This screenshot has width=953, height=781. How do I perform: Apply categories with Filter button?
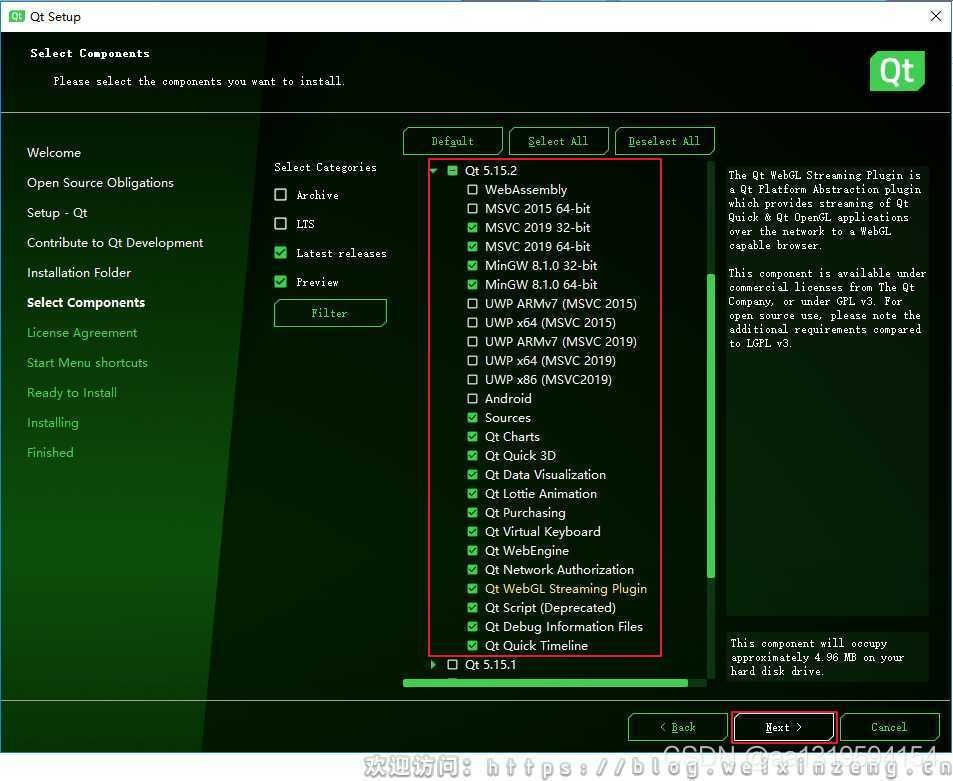click(330, 313)
